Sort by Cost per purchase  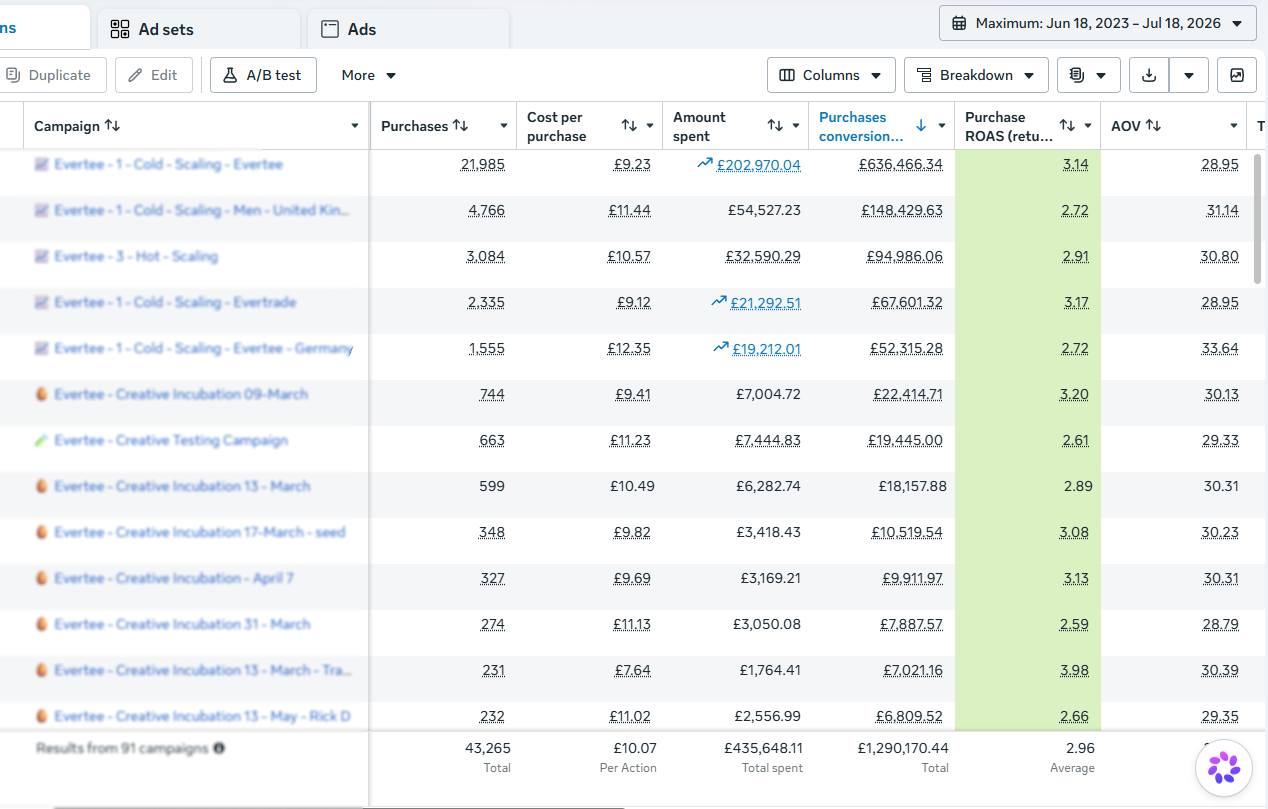[629, 126]
